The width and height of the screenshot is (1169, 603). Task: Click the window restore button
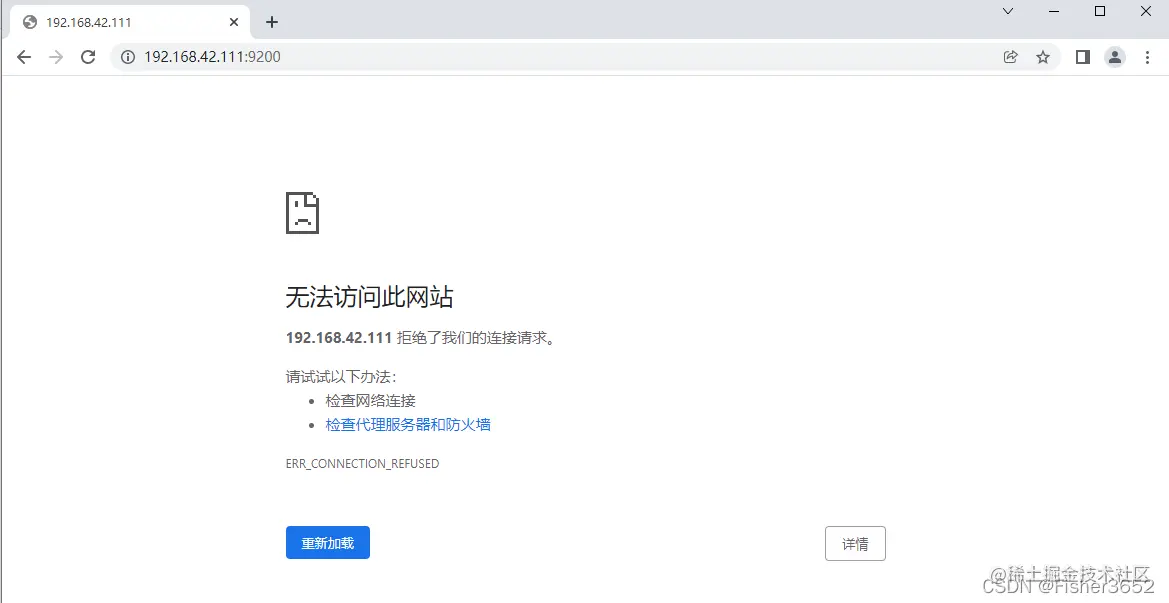[1100, 11]
